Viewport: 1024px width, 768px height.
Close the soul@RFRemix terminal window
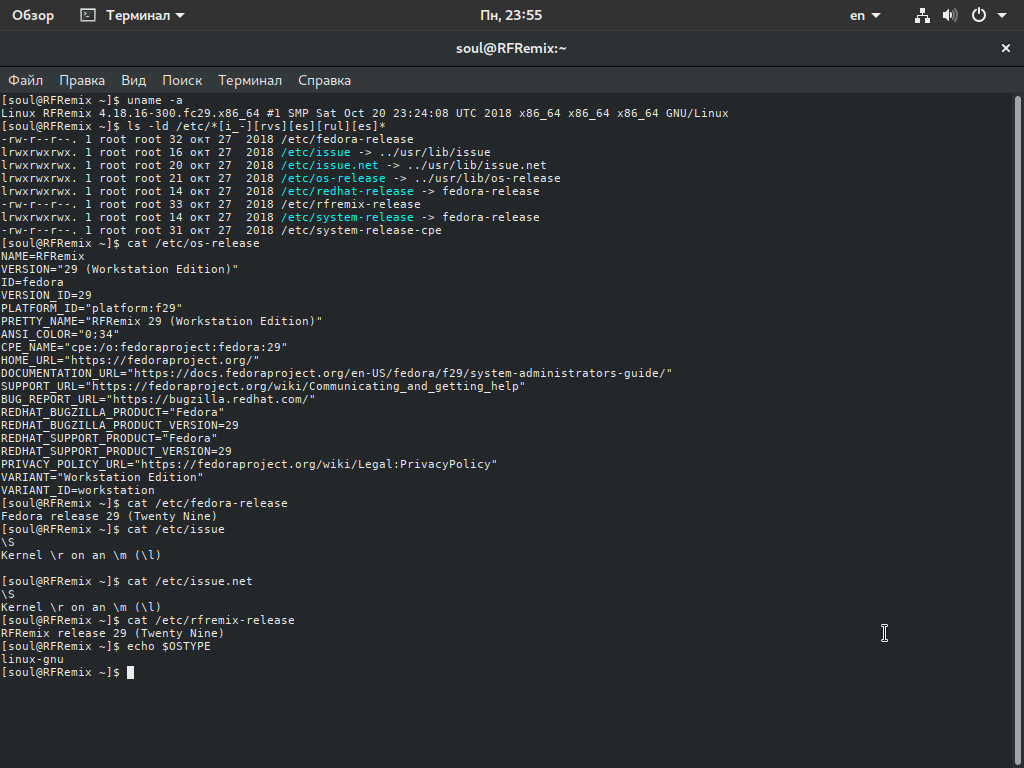pyautogui.click(x=1006, y=48)
